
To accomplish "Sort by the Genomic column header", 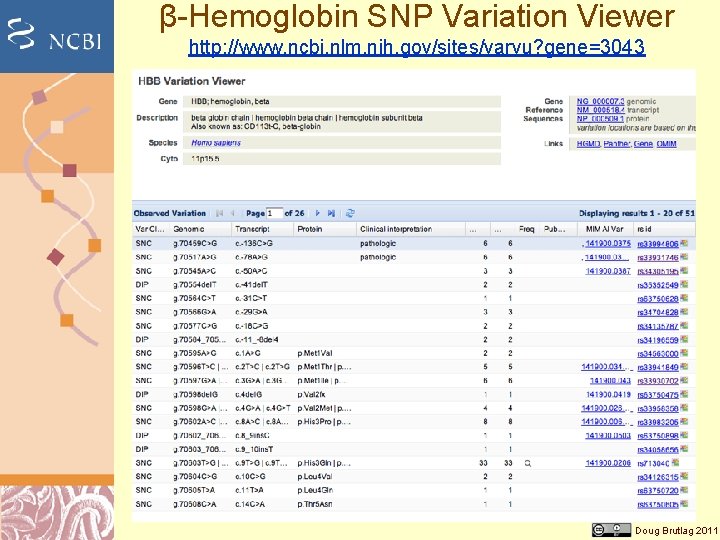I will click(199, 229).
